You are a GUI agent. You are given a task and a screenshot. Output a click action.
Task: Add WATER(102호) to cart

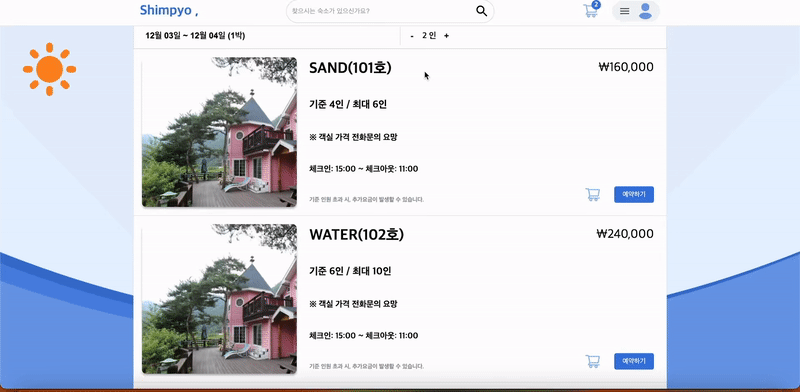click(592, 361)
